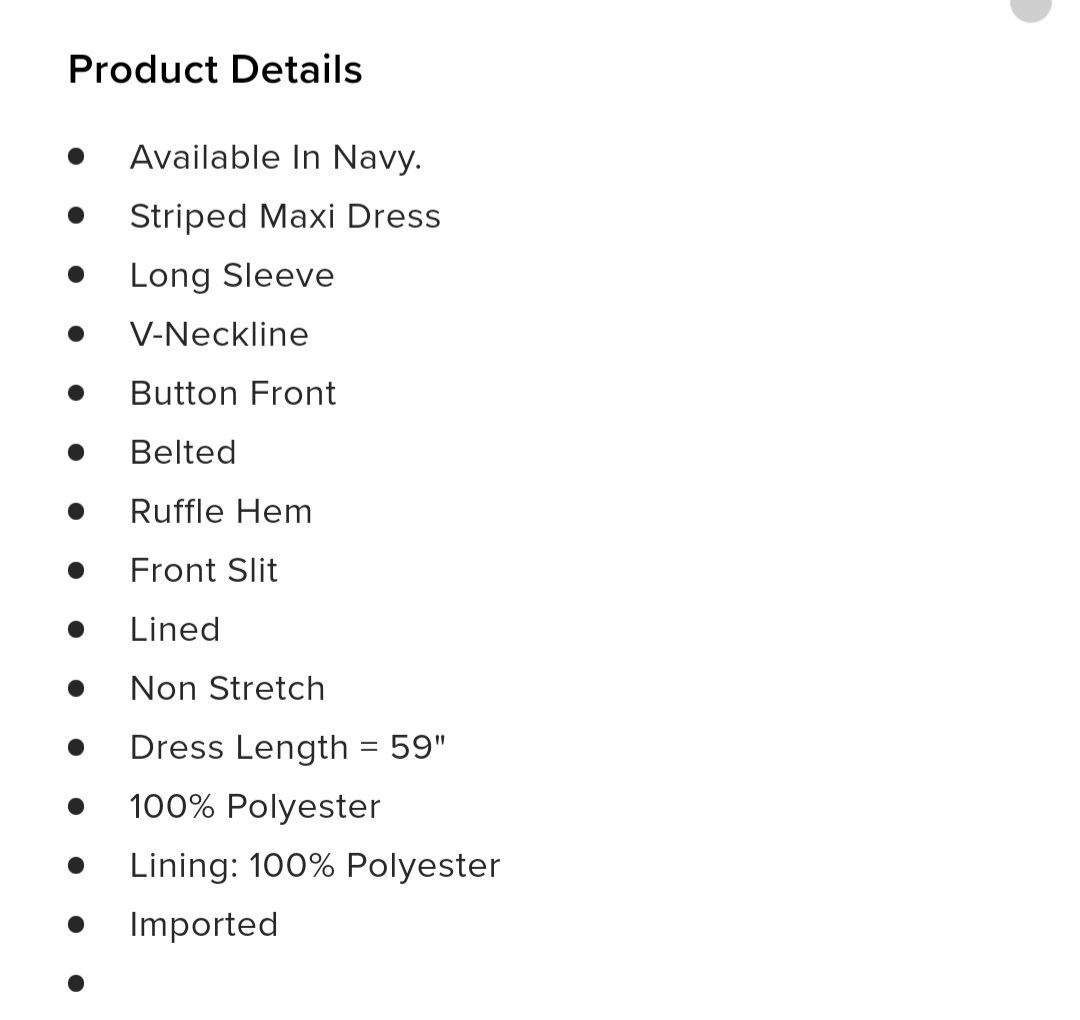Click the 'Lined' list item
Viewport: 1080px width, 1020px height.
175,629
